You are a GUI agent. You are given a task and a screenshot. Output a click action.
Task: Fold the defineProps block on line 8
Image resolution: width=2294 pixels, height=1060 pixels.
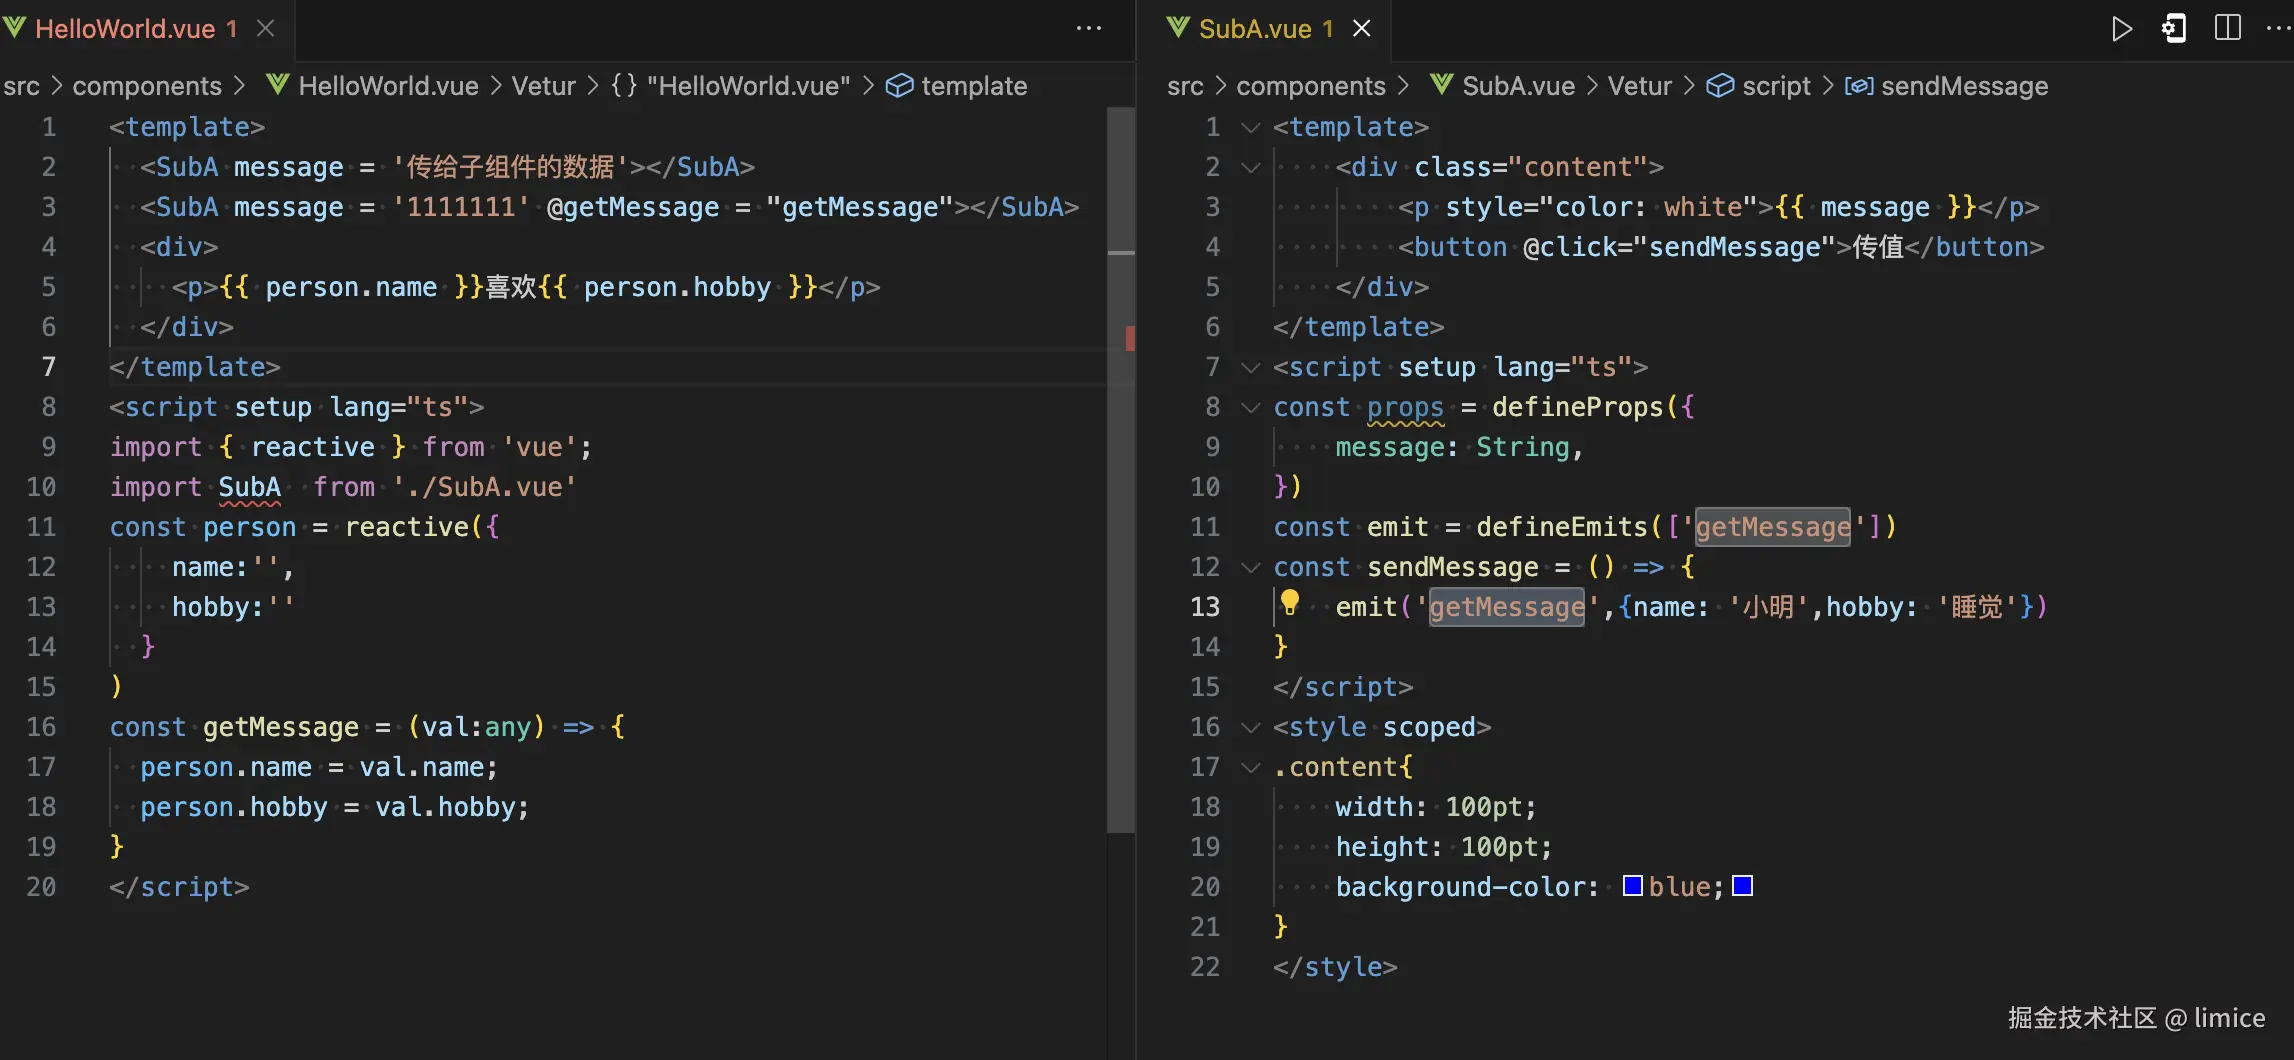(x=1250, y=407)
